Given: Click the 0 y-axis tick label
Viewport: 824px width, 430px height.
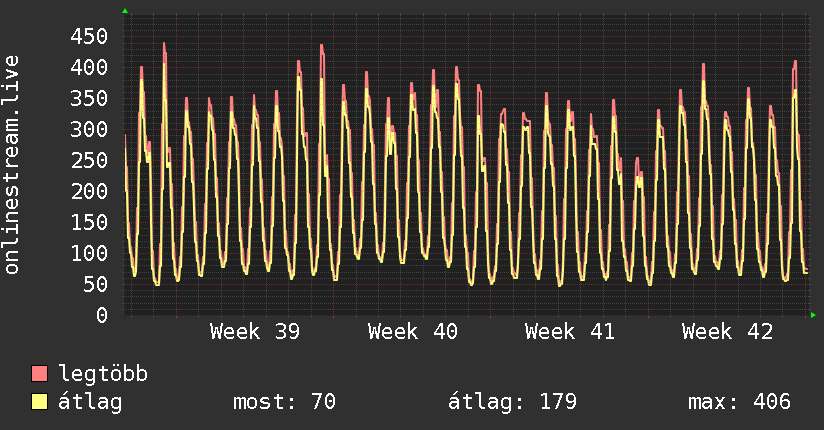Looking at the screenshot, I should pos(102,315).
